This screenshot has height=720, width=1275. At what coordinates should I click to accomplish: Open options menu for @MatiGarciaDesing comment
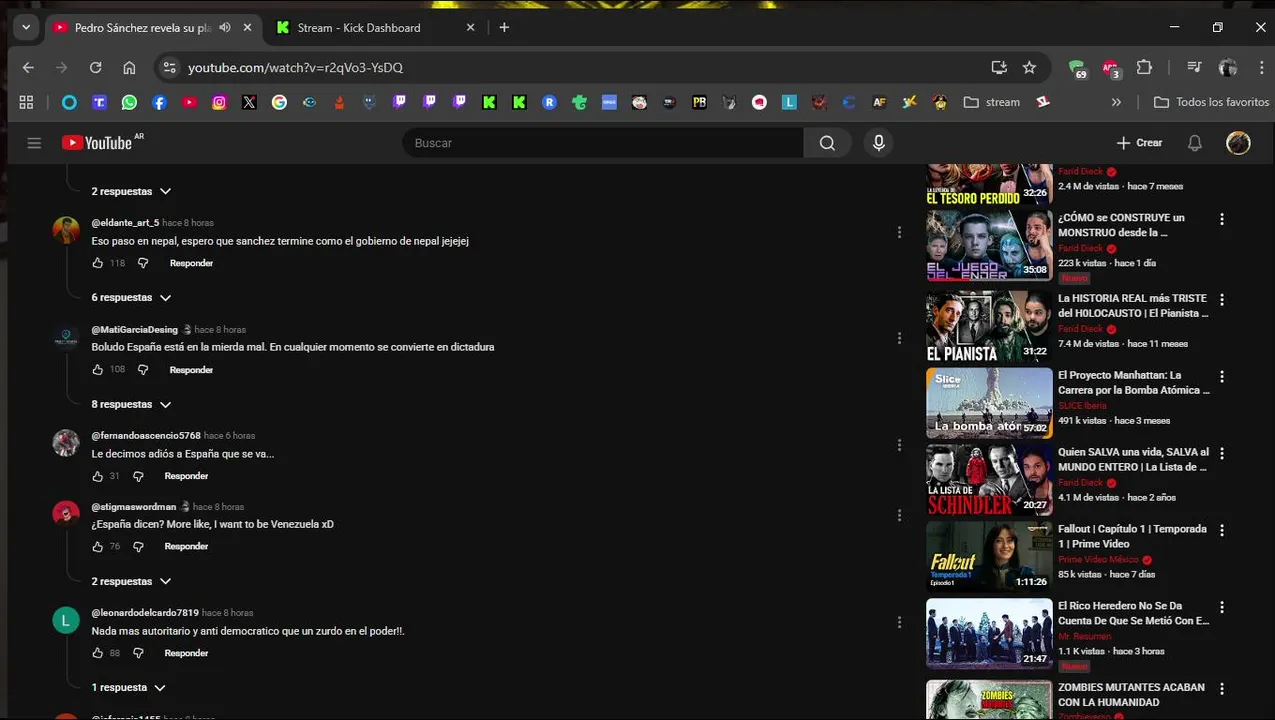899,338
